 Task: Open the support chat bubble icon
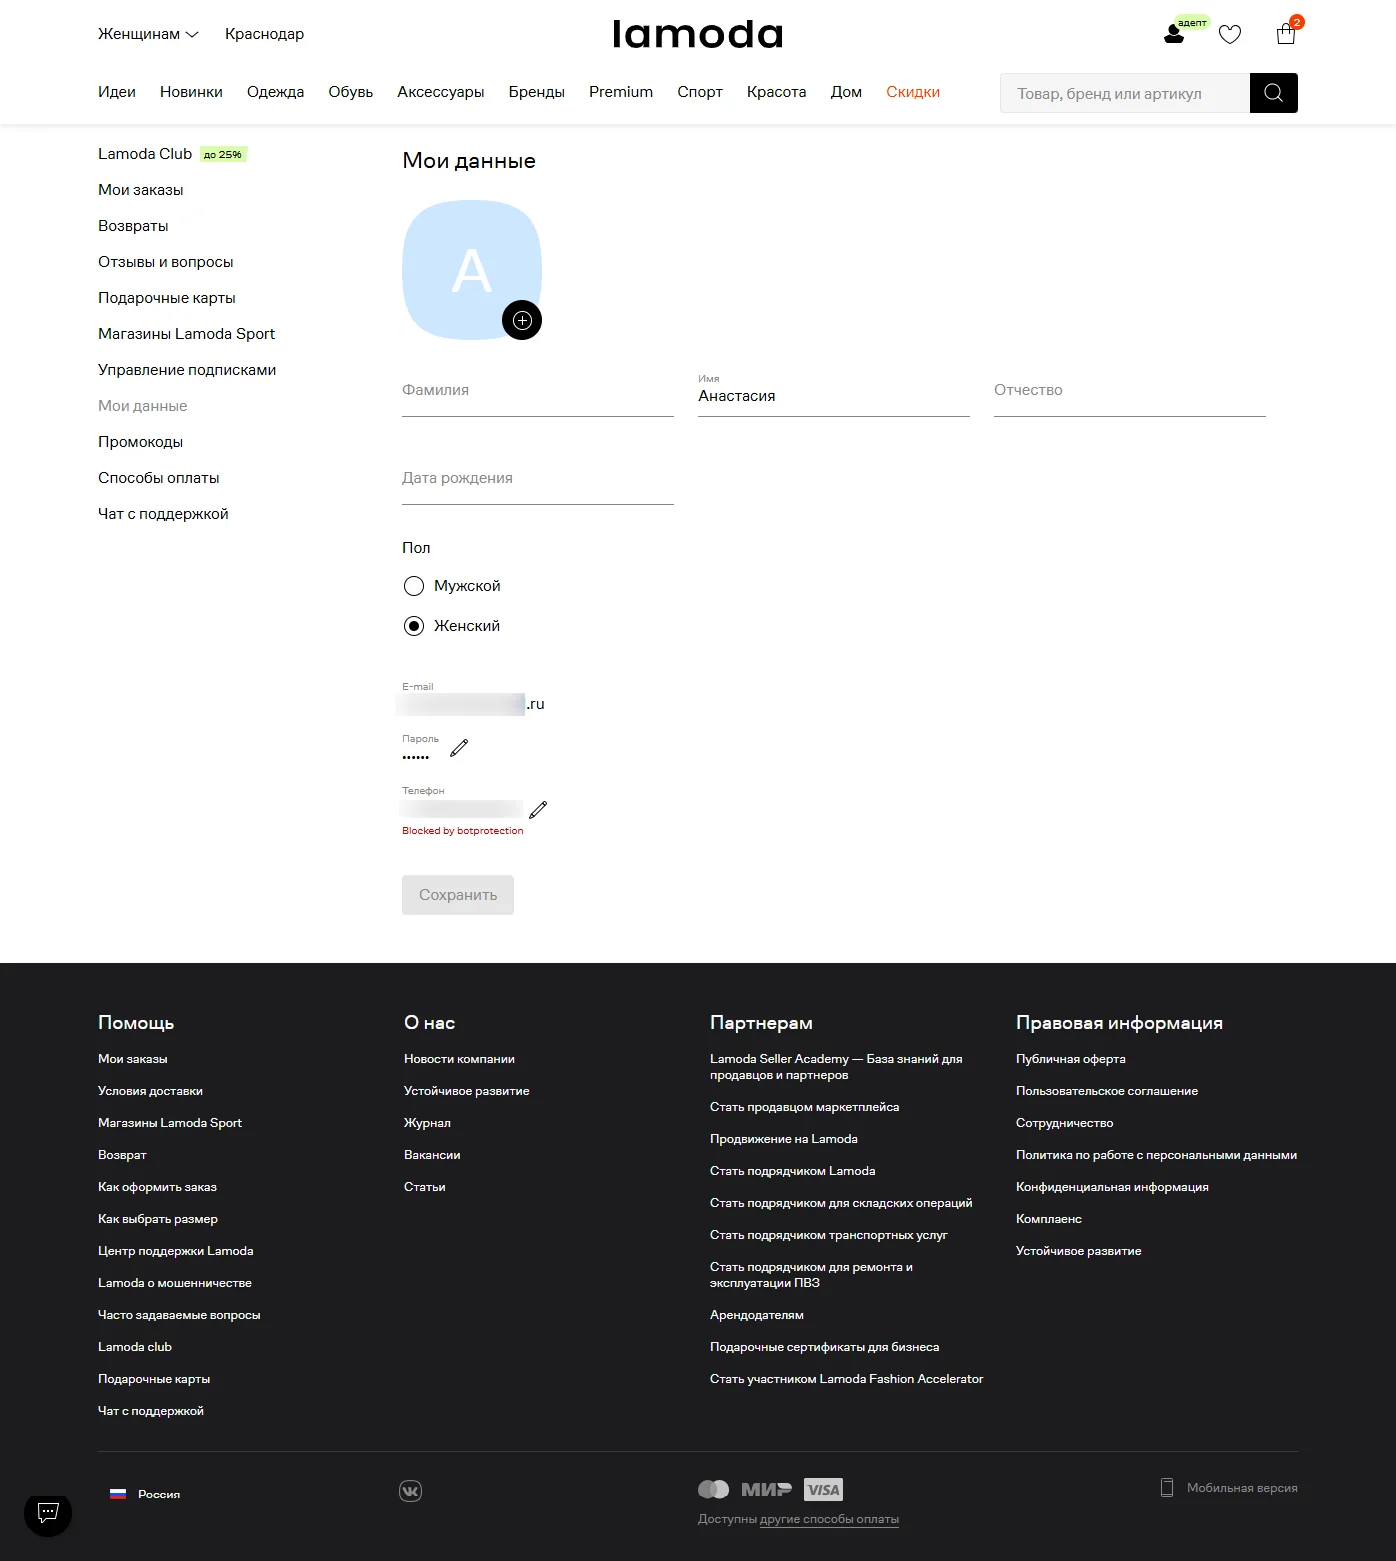click(x=48, y=1513)
